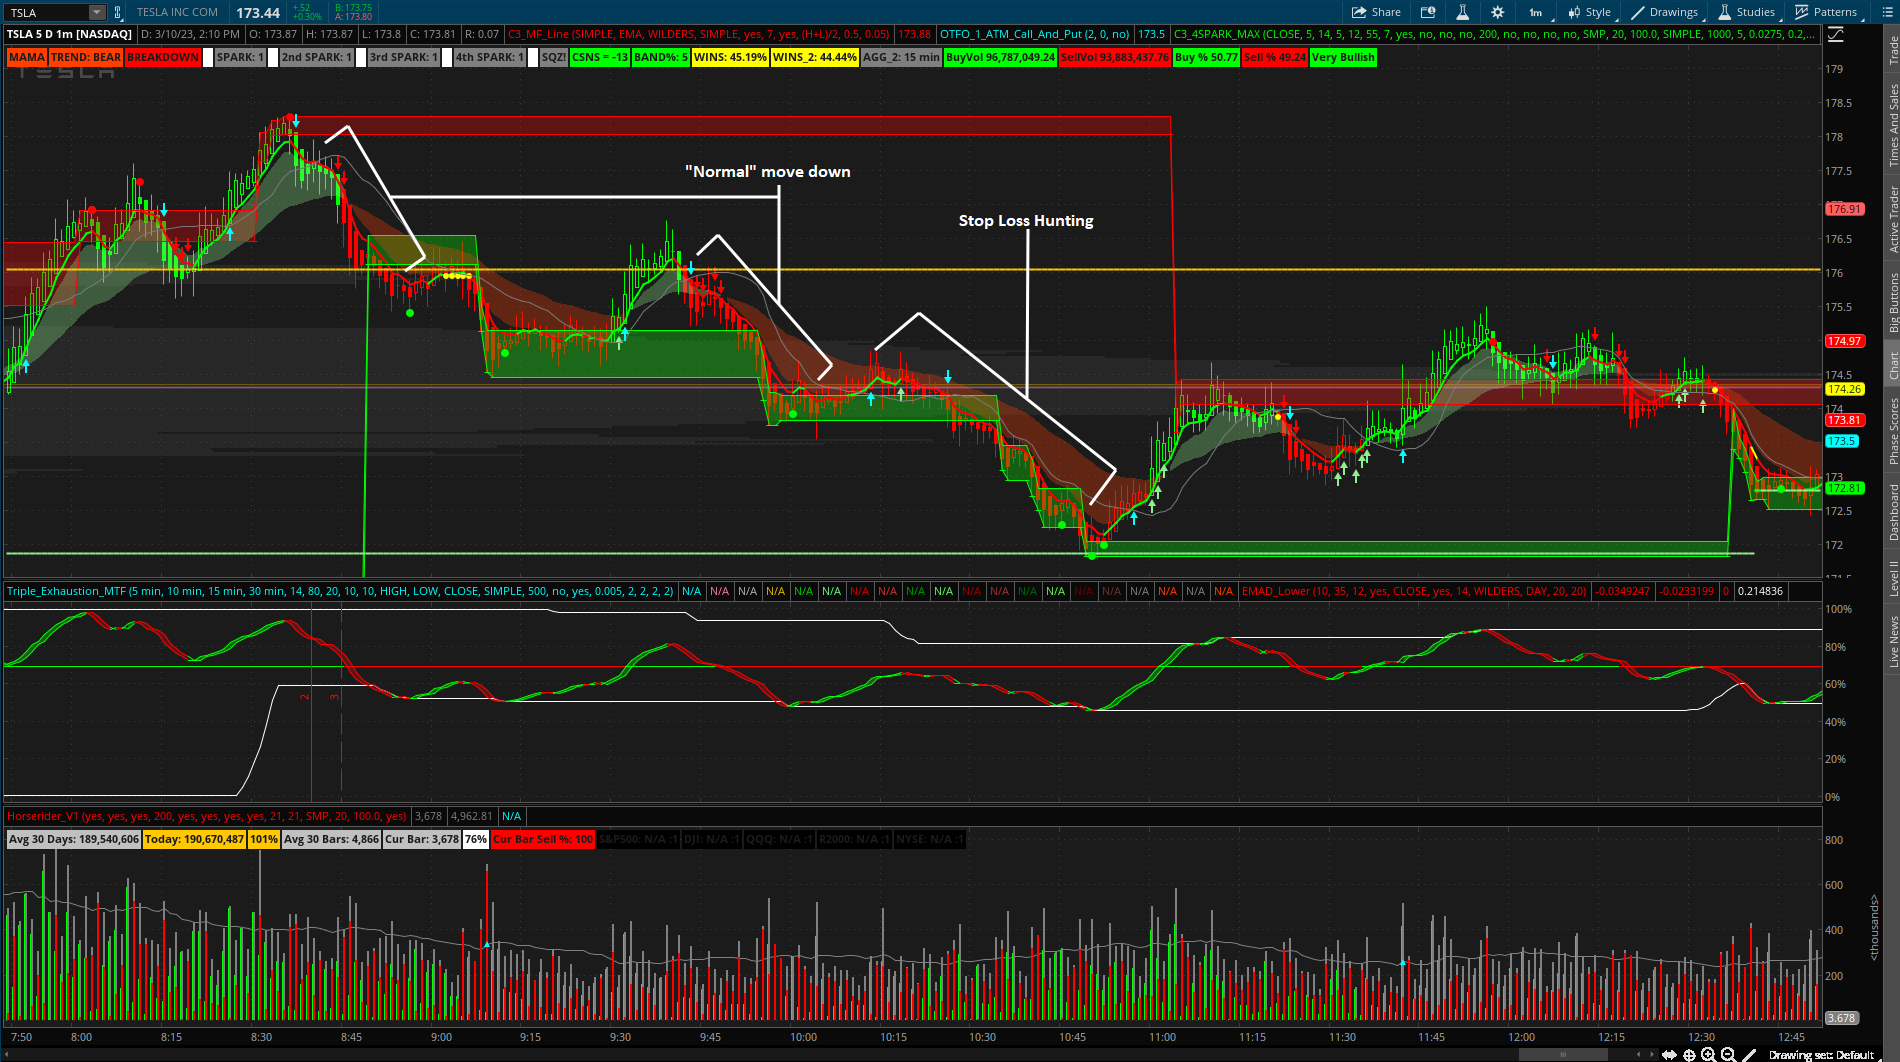Click the flask Edit Studies icon

point(1462,12)
